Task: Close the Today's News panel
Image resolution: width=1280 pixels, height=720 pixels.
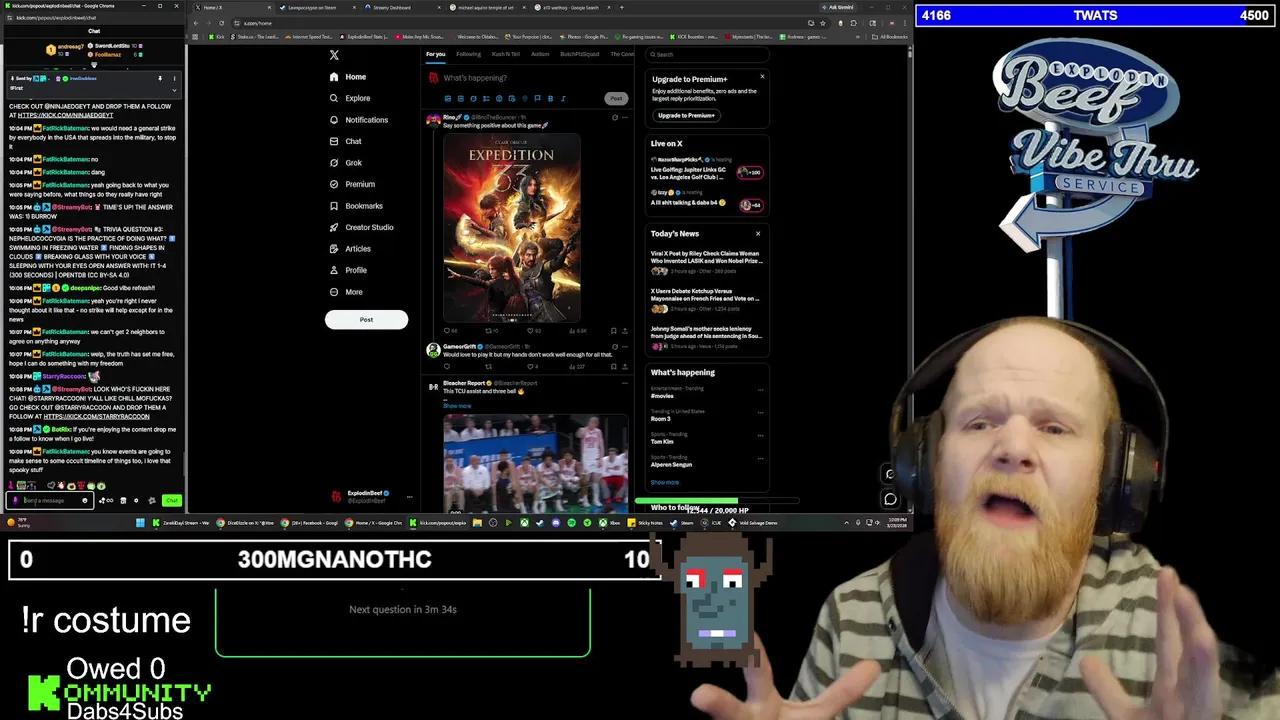Action: [x=757, y=234]
